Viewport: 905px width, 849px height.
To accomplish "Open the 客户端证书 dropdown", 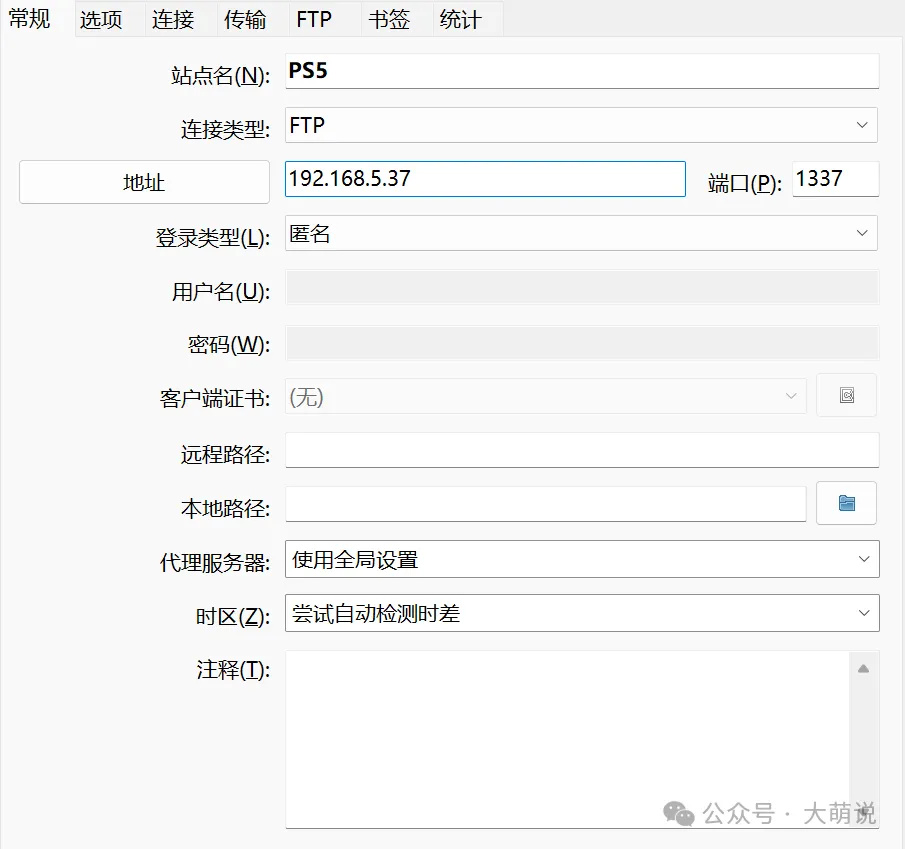I will coord(545,396).
